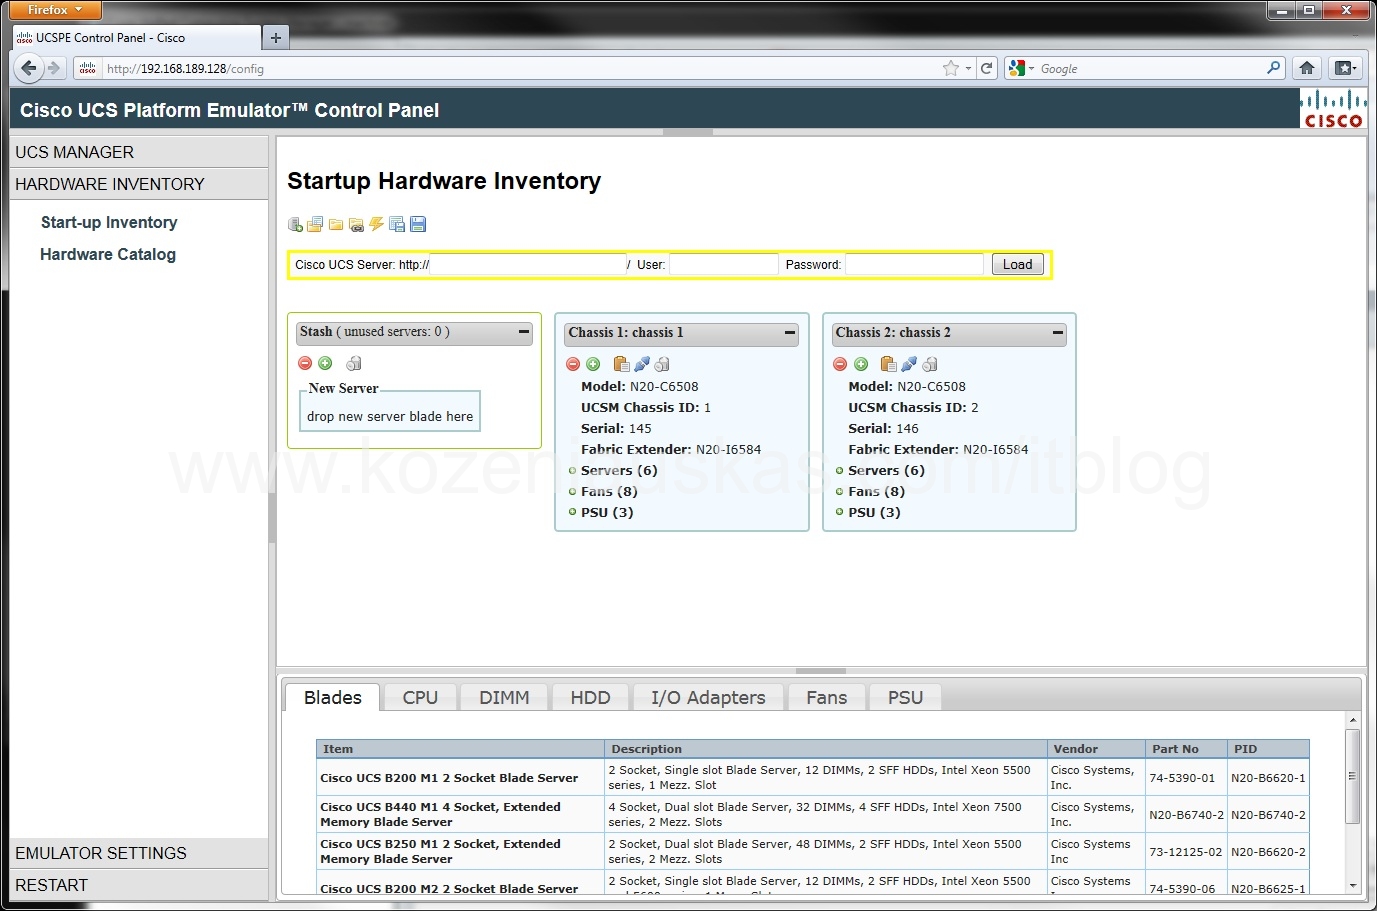The image size is (1377, 911).
Task: Switch to the CPU tab
Action: point(420,698)
